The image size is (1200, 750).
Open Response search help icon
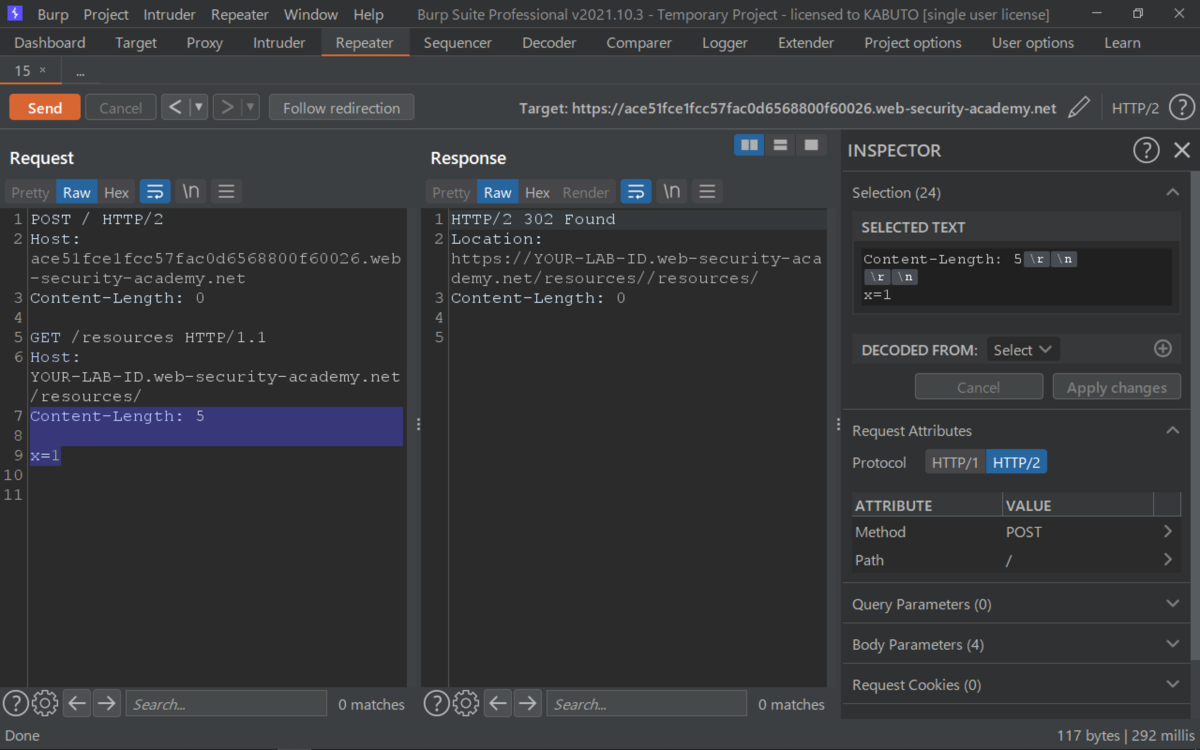436,704
